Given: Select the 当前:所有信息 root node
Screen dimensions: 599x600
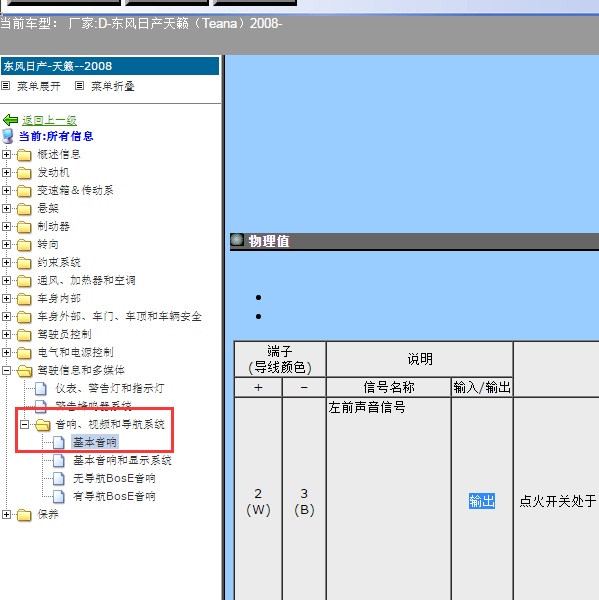Looking at the screenshot, I should pyautogui.click(x=56, y=136).
